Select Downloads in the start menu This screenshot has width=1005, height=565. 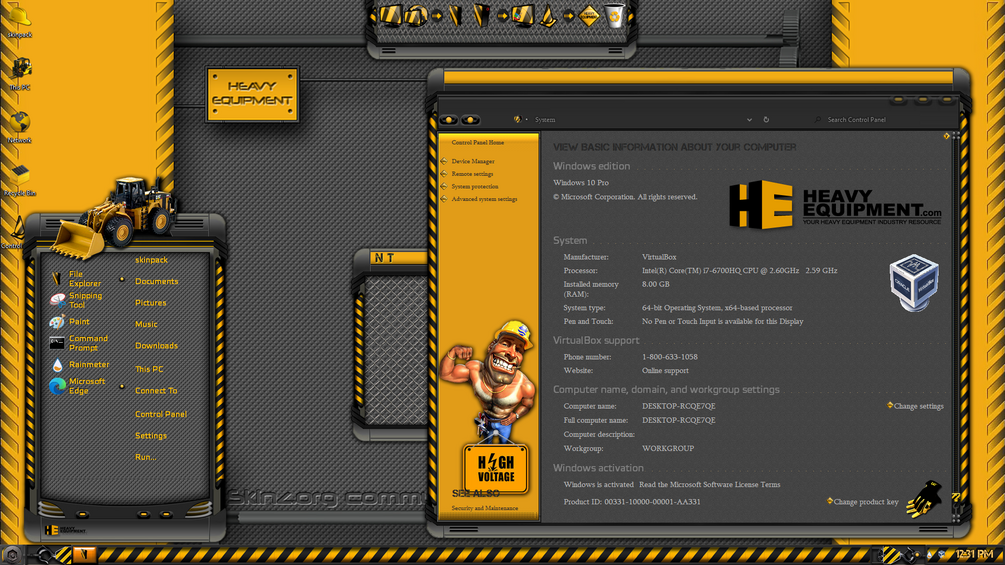coord(156,346)
